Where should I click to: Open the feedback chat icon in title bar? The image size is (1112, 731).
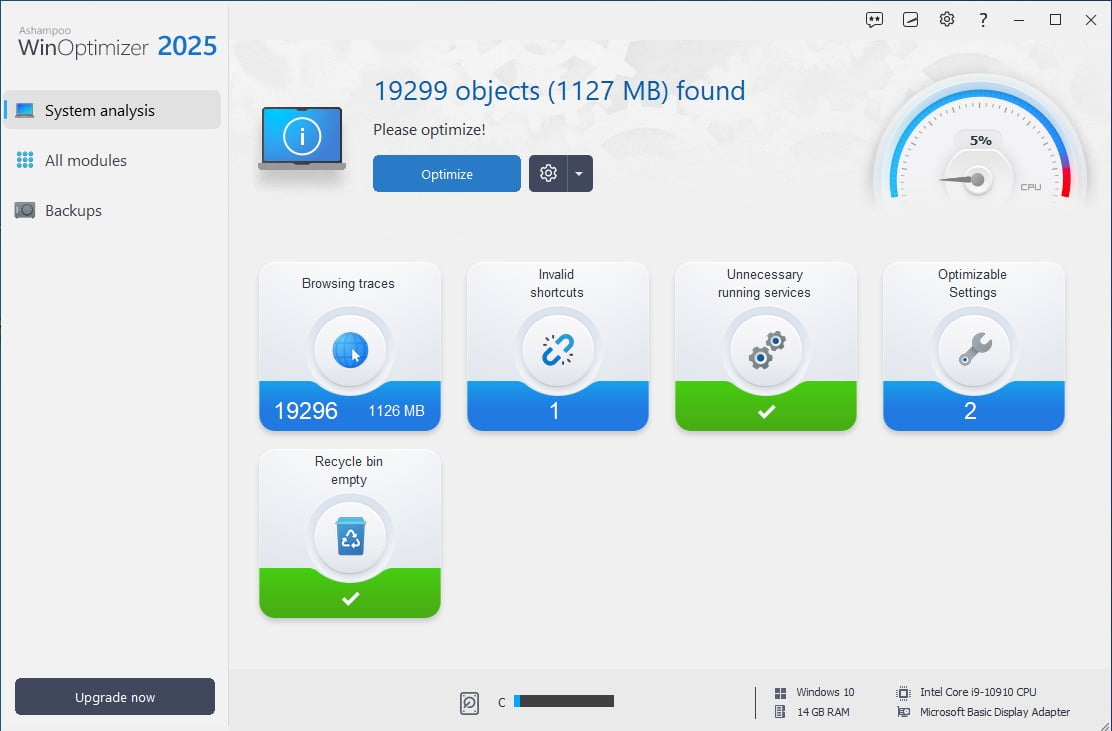(x=874, y=20)
